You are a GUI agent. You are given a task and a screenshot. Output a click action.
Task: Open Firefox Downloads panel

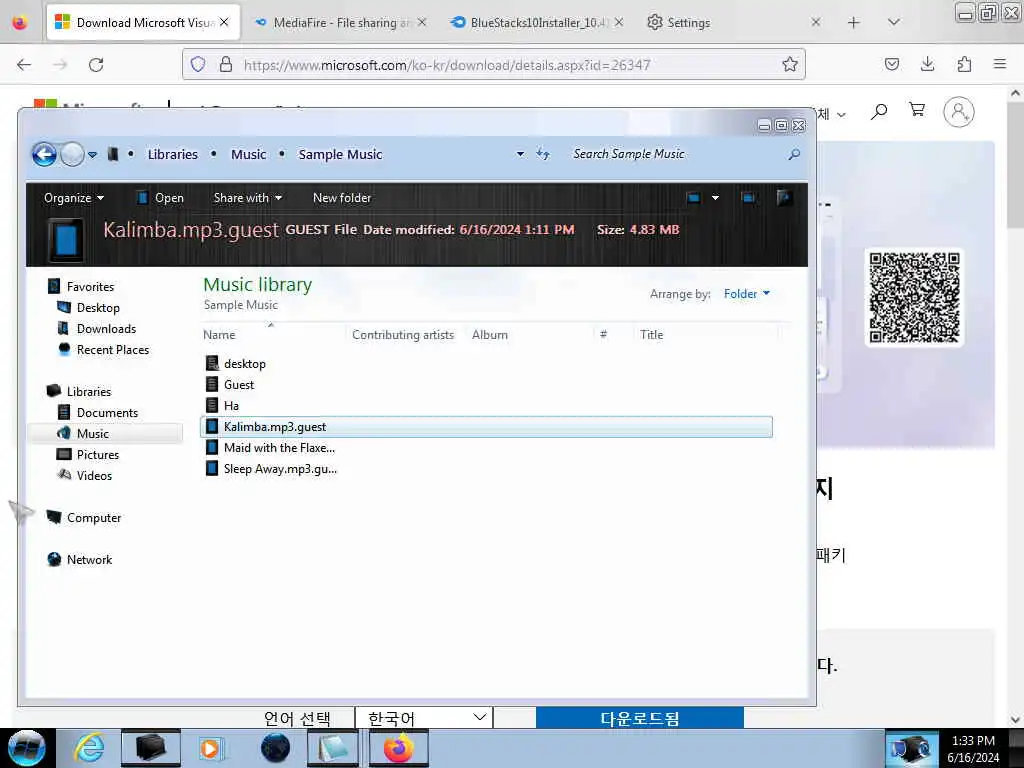(x=927, y=64)
